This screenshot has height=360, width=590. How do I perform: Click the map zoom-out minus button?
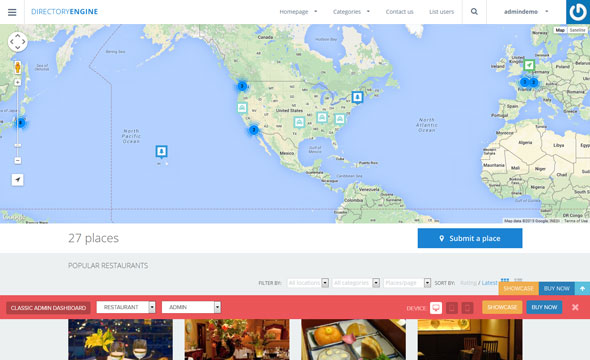[x=18, y=160]
